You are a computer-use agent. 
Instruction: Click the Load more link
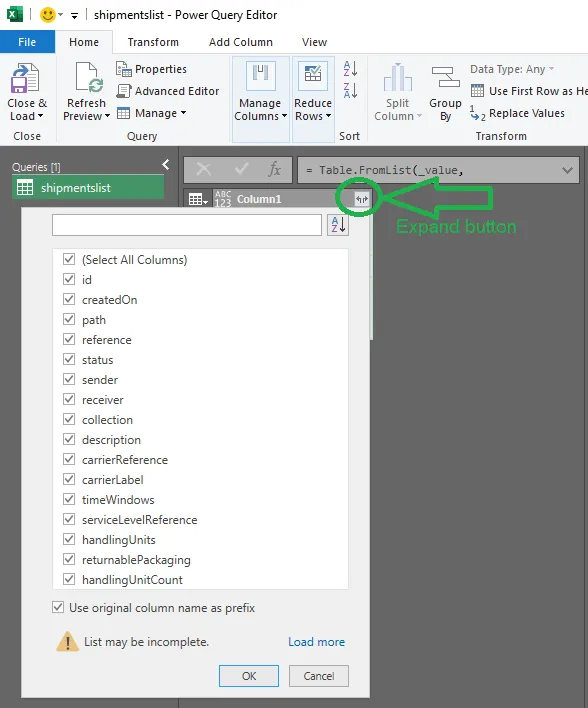point(317,642)
